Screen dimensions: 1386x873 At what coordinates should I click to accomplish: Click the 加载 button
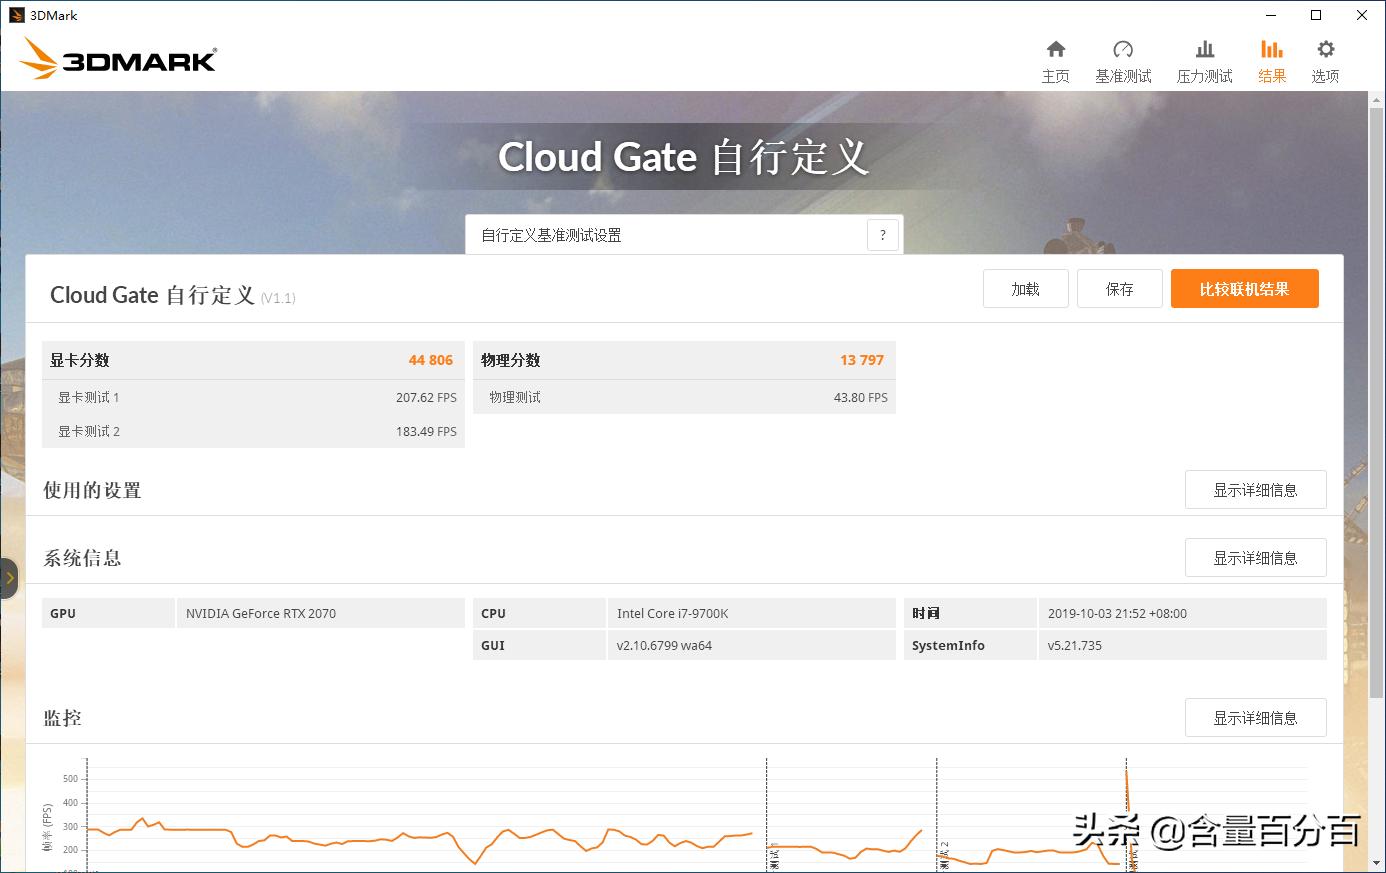point(1025,288)
